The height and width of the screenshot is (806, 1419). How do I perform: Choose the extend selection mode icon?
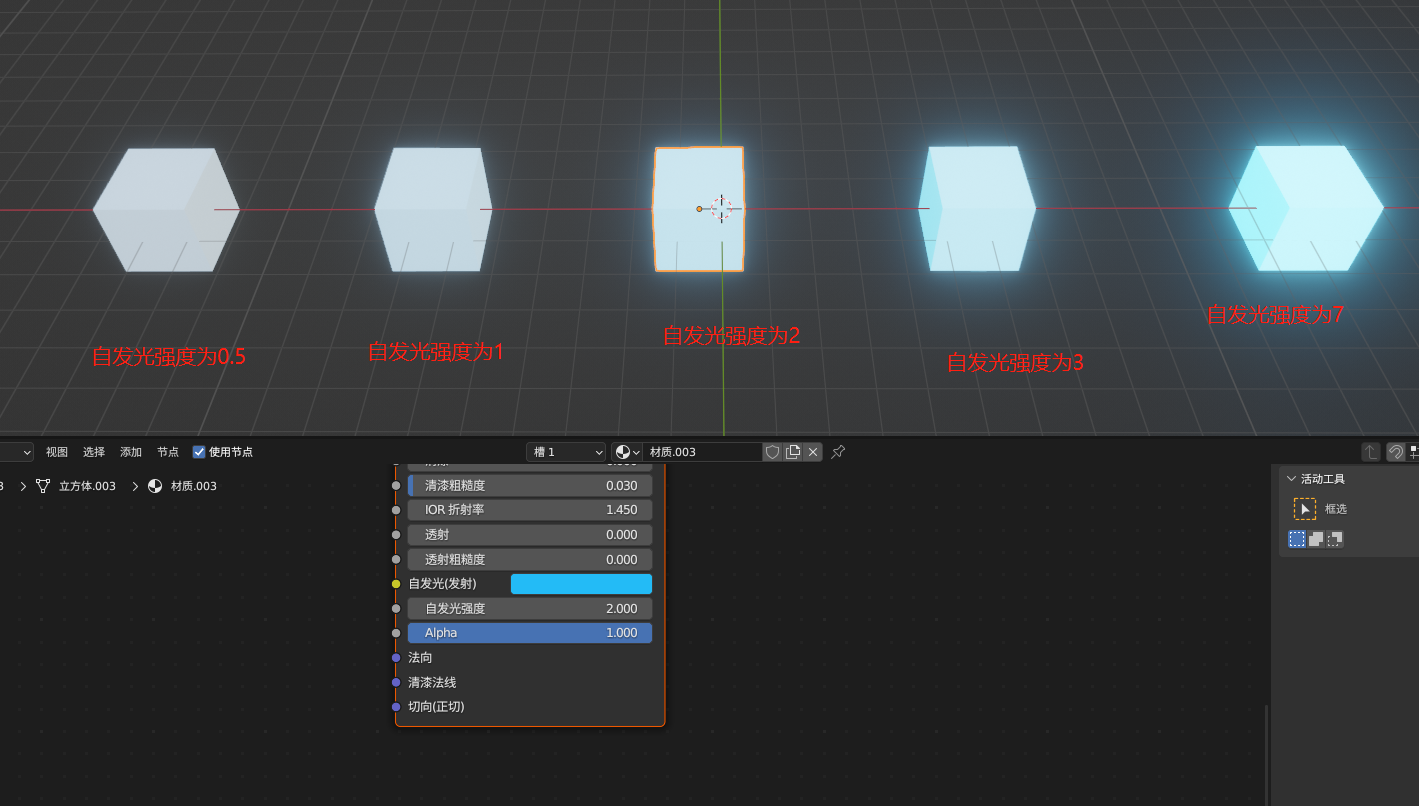point(1316,539)
